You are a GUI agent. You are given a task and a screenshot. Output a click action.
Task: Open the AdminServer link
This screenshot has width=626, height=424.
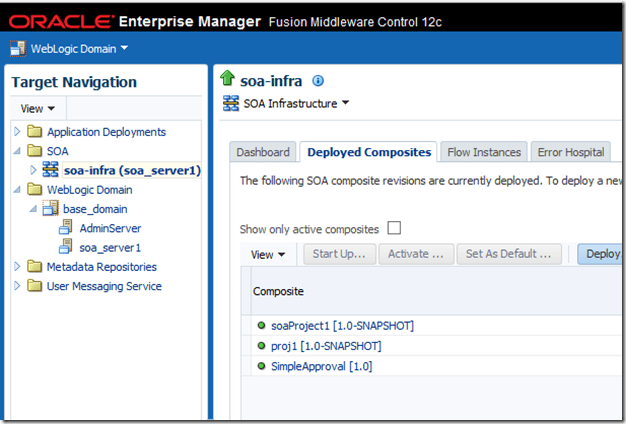(x=110, y=228)
